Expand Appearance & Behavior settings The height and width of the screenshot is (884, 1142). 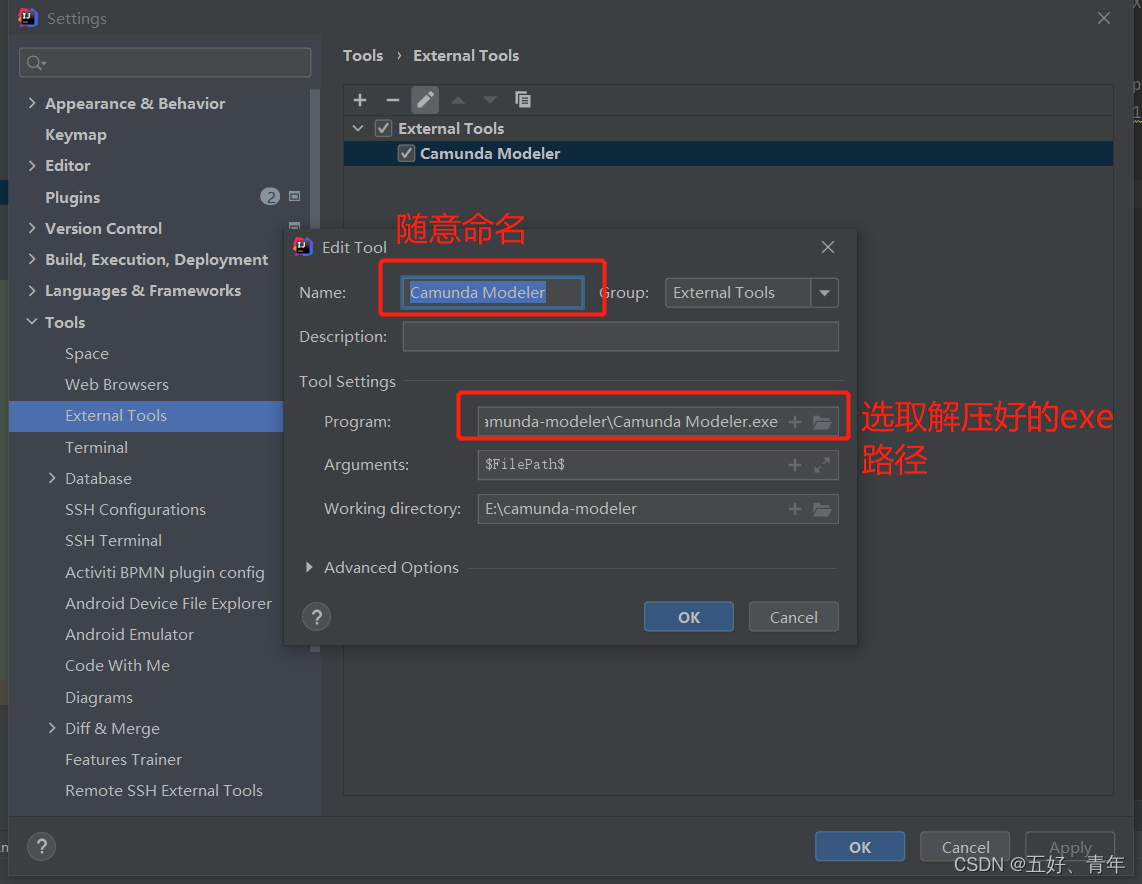tap(32, 103)
